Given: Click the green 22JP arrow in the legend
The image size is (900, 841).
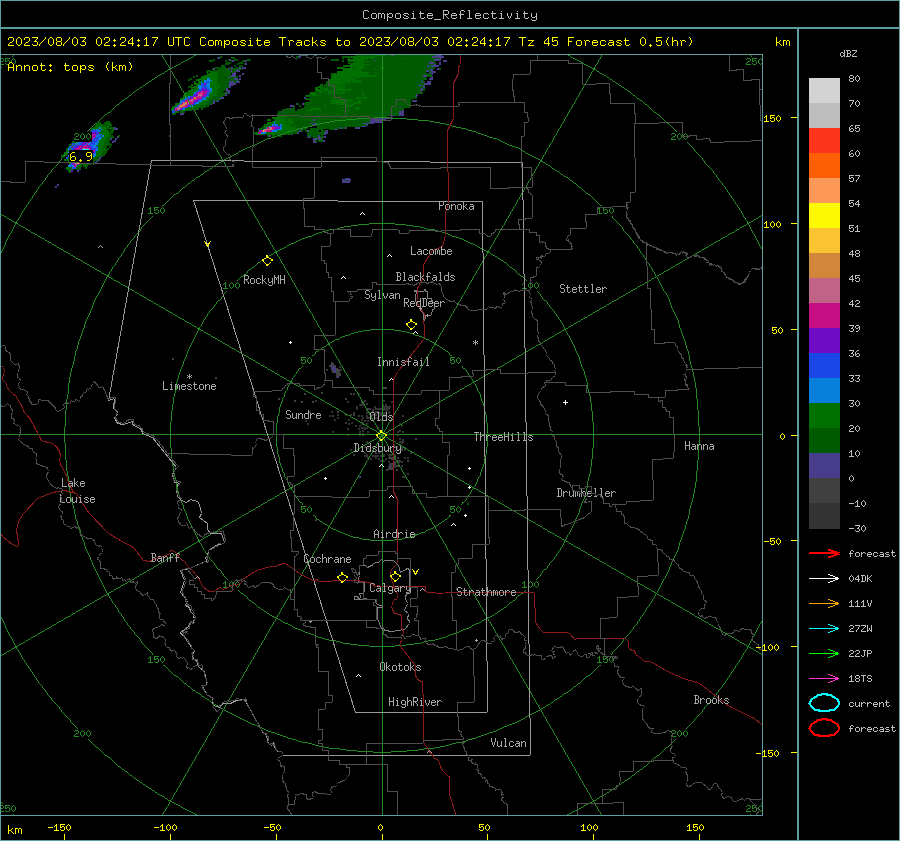Looking at the screenshot, I should tap(824, 653).
